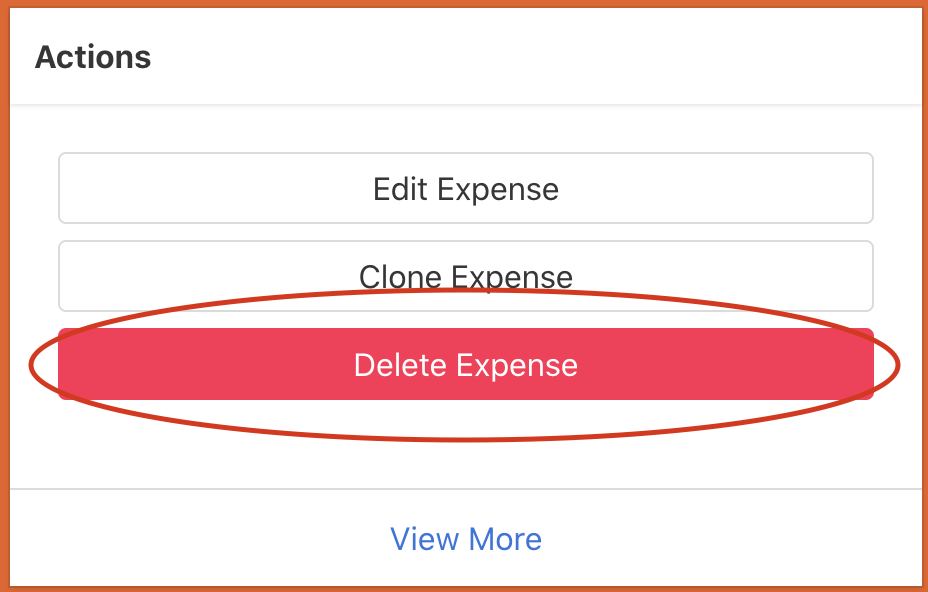Select the Actions title text

pos(93,57)
